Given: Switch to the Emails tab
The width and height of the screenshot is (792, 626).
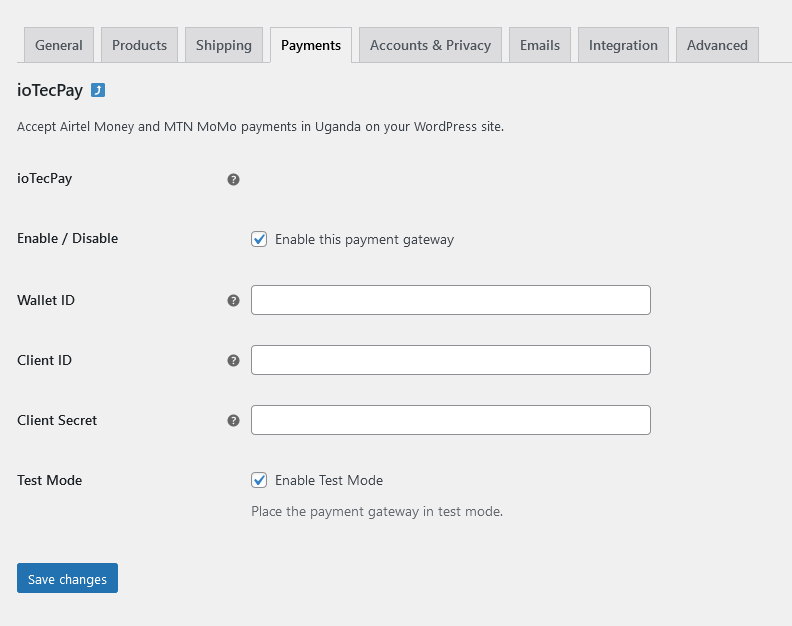Looking at the screenshot, I should pos(540,45).
